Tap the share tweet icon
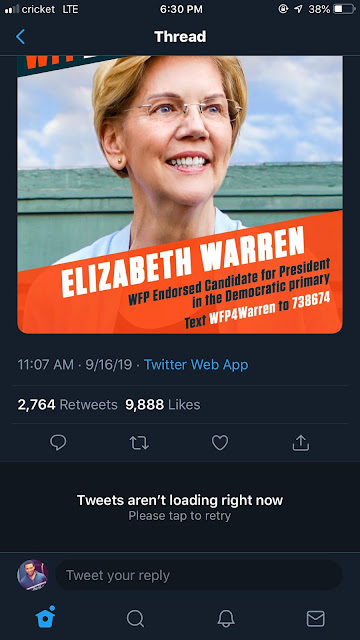360x640 pixels. [x=301, y=442]
